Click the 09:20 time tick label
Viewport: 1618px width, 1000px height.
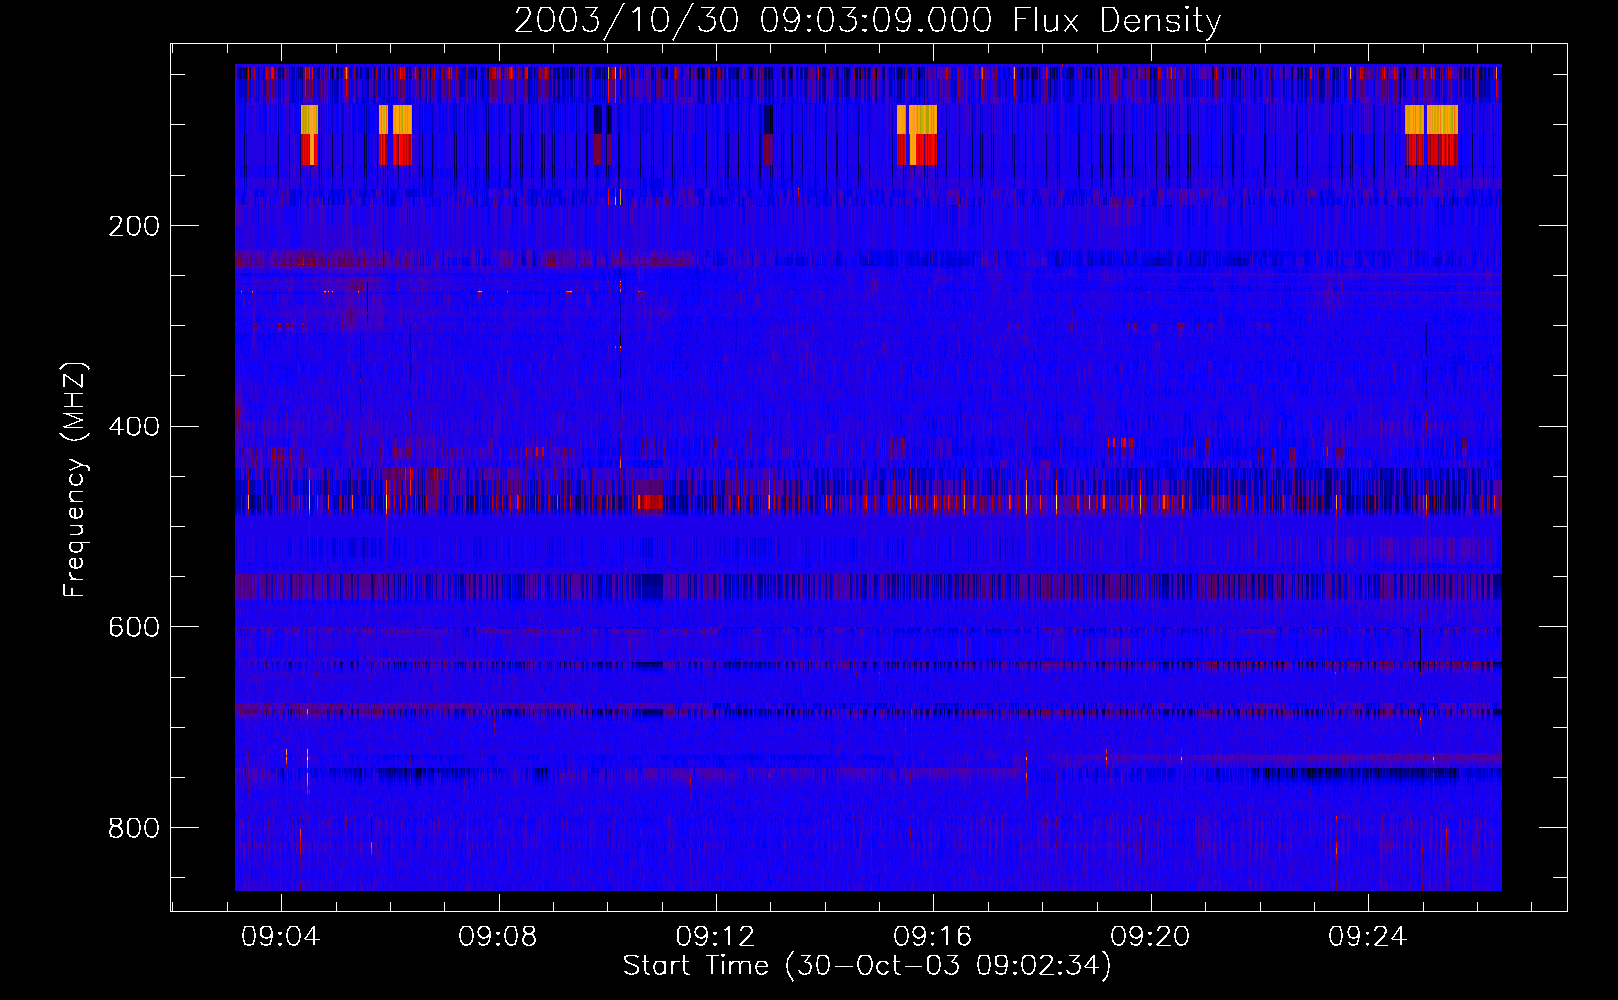point(1150,937)
